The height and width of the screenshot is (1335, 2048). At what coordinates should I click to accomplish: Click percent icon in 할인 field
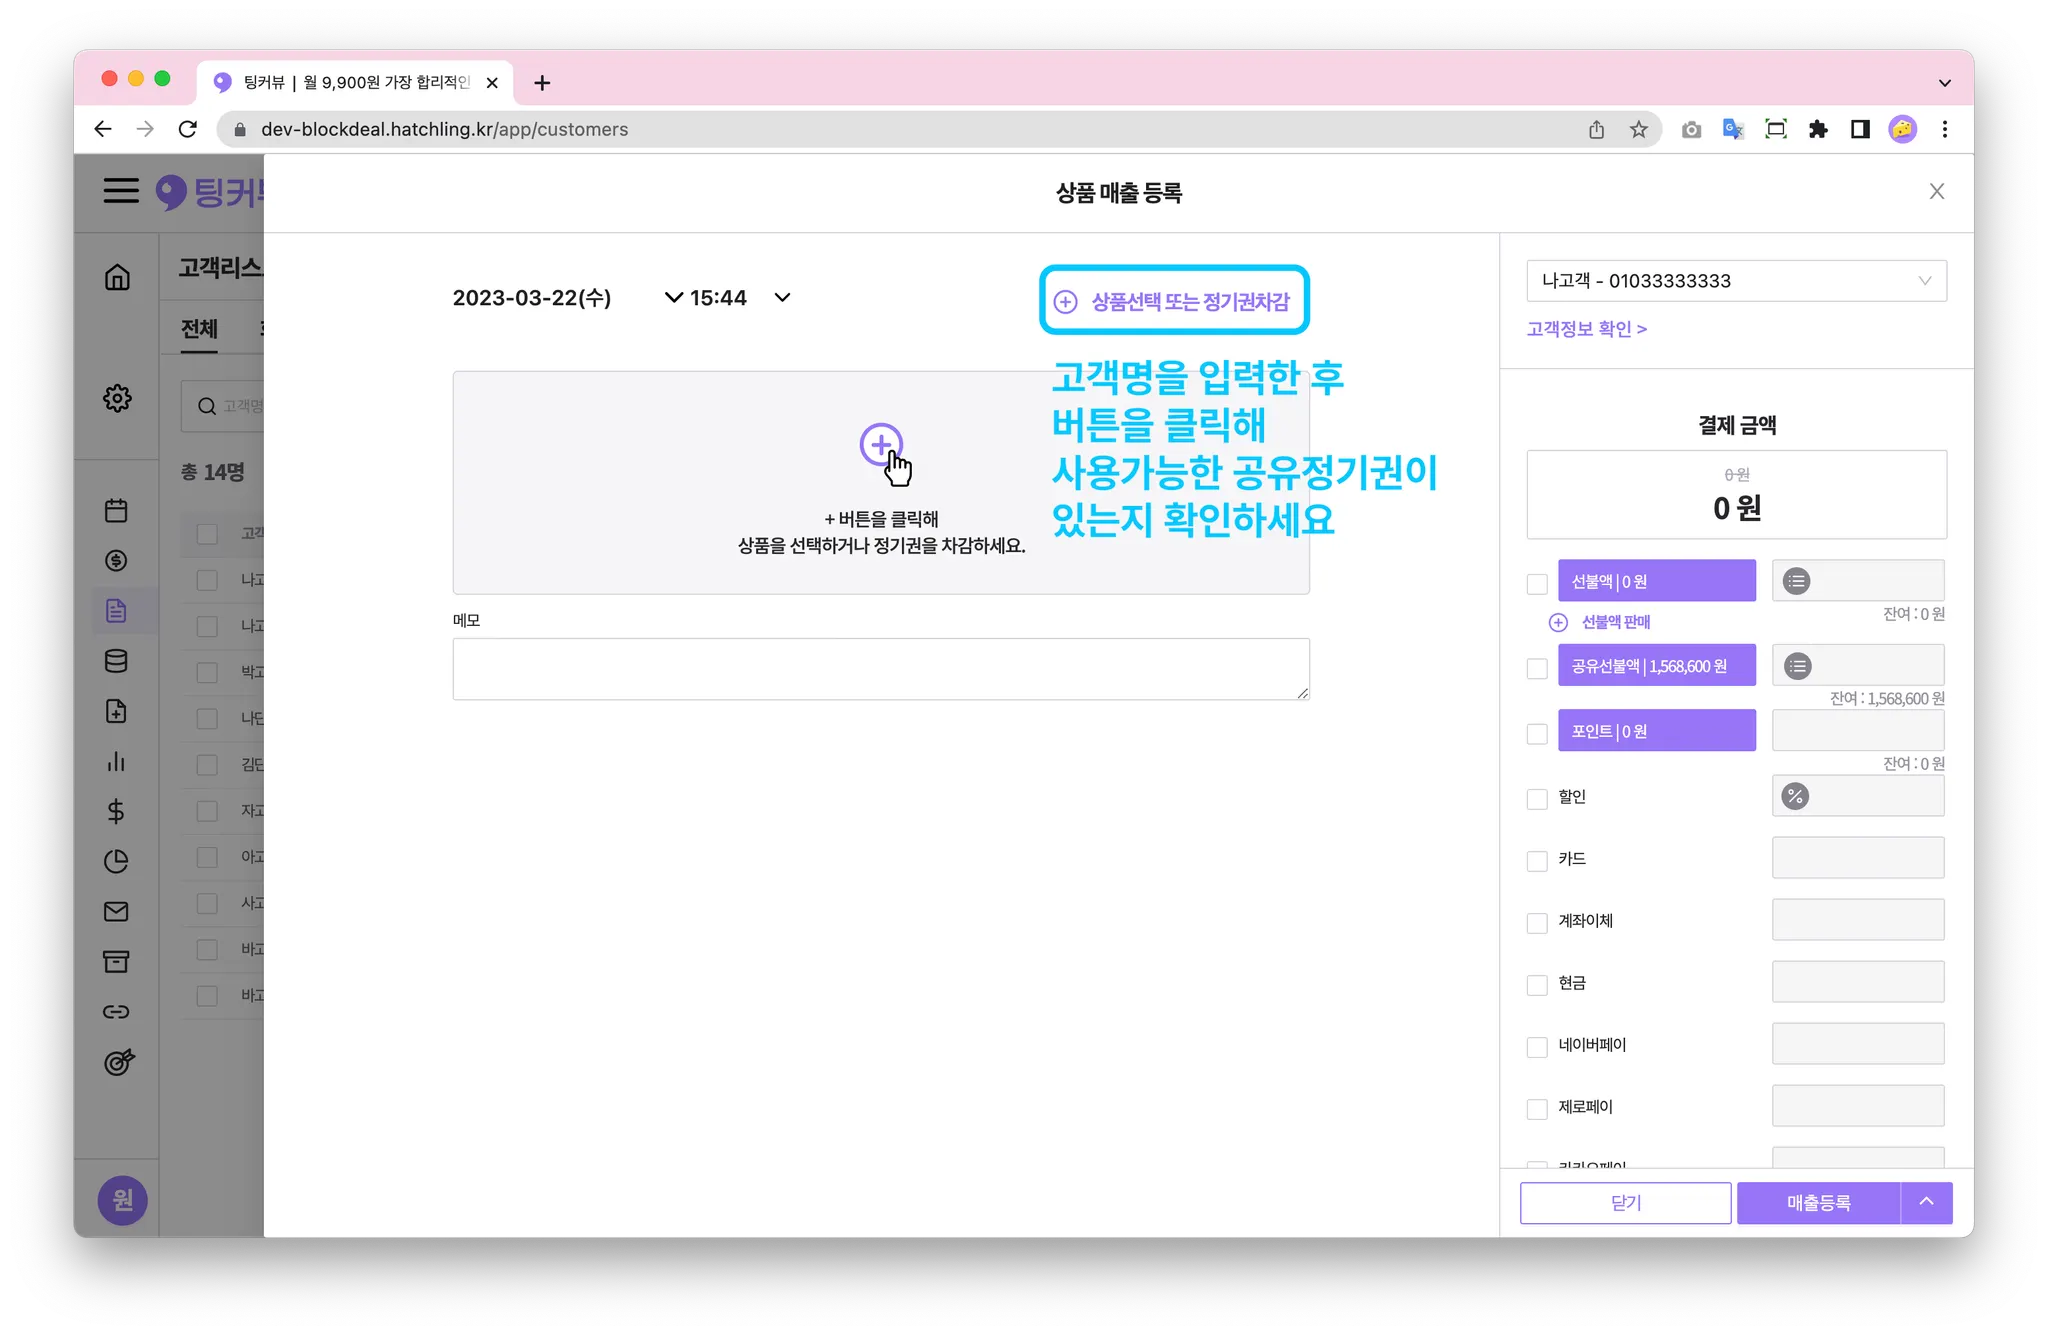(x=1795, y=797)
